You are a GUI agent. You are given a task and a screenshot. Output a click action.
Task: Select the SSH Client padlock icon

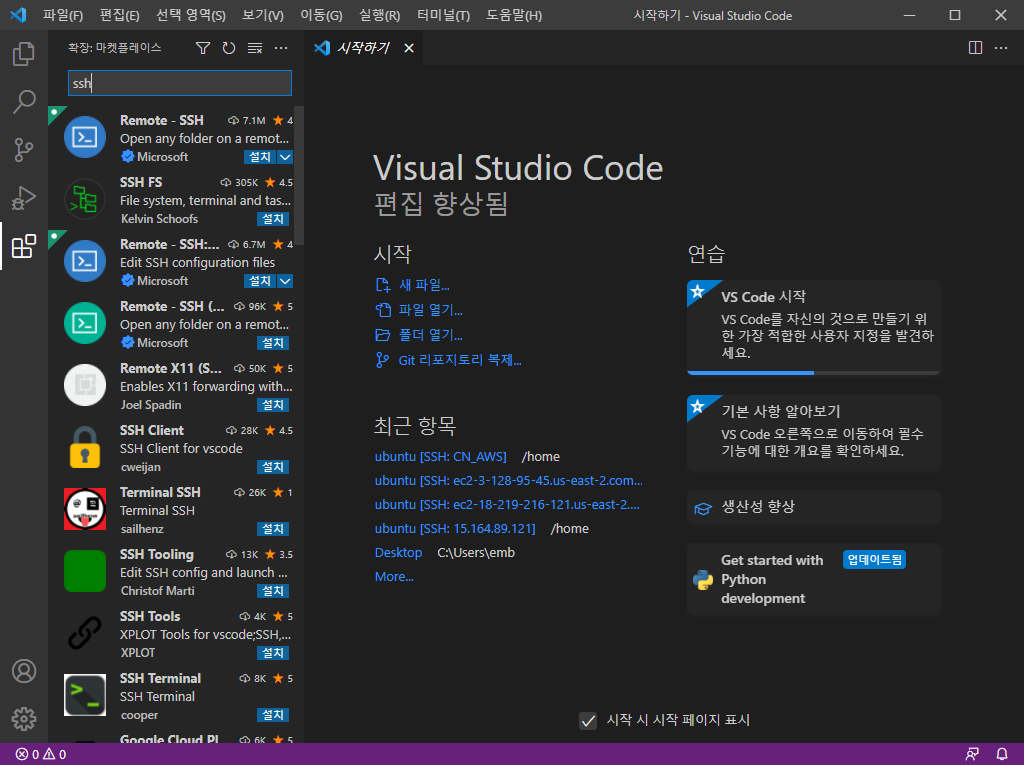point(85,448)
